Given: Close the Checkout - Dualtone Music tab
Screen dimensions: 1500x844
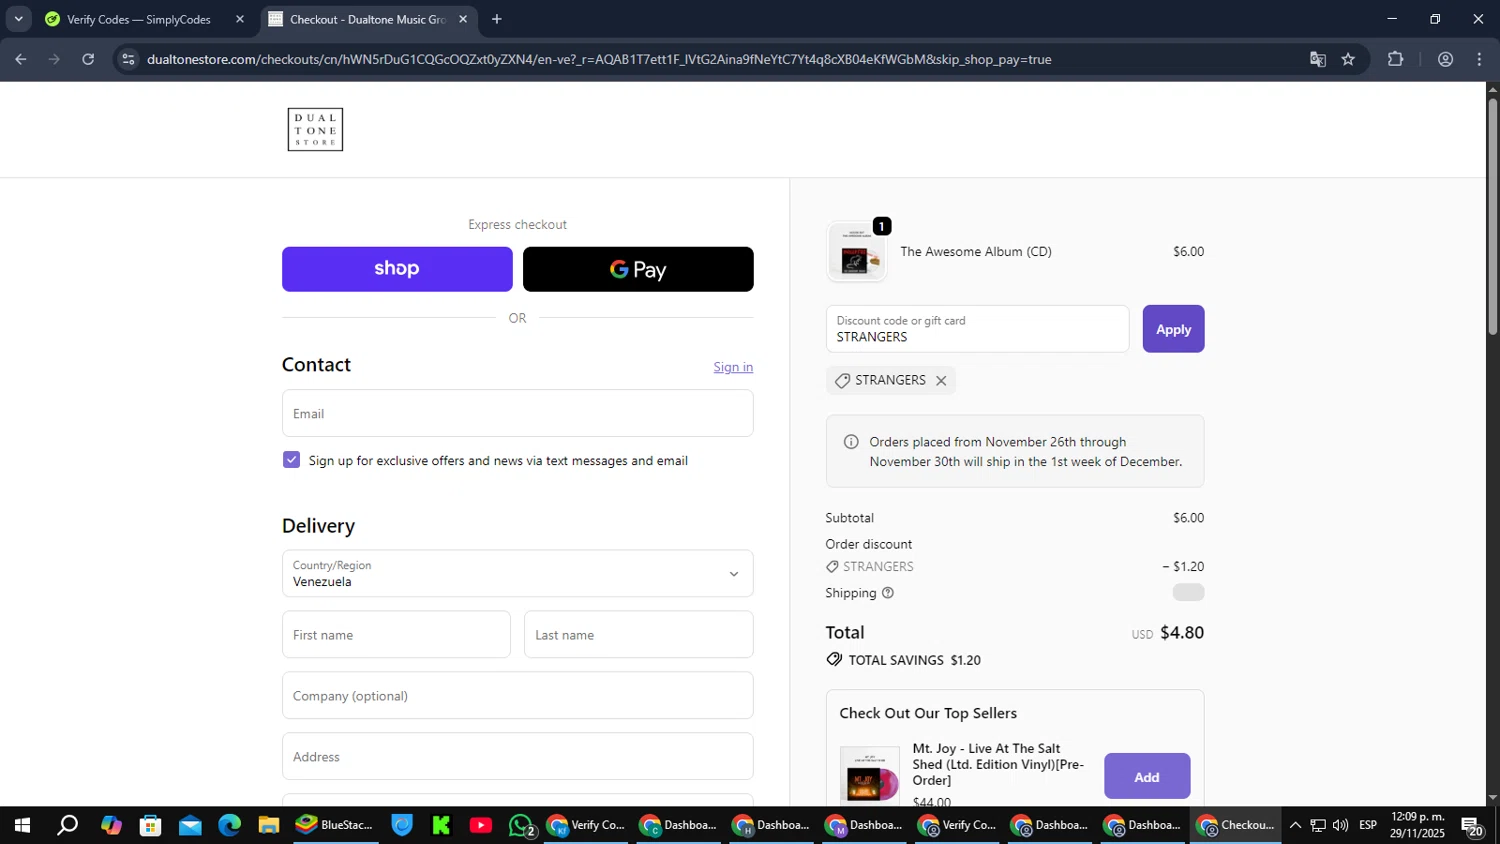Looking at the screenshot, I should 463,19.
